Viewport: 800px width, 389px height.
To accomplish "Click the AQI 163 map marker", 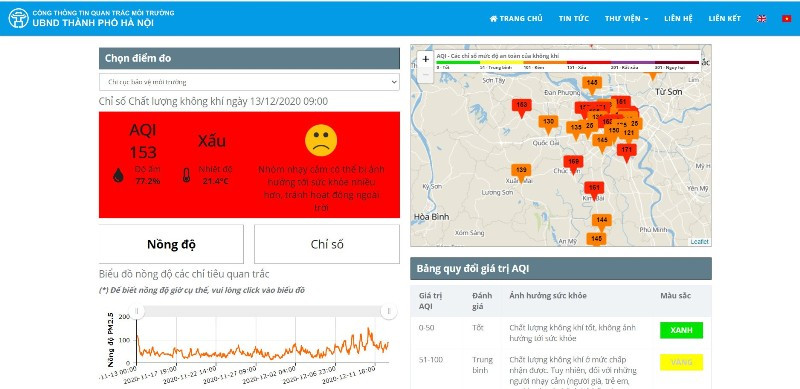I will click(x=521, y=107).
